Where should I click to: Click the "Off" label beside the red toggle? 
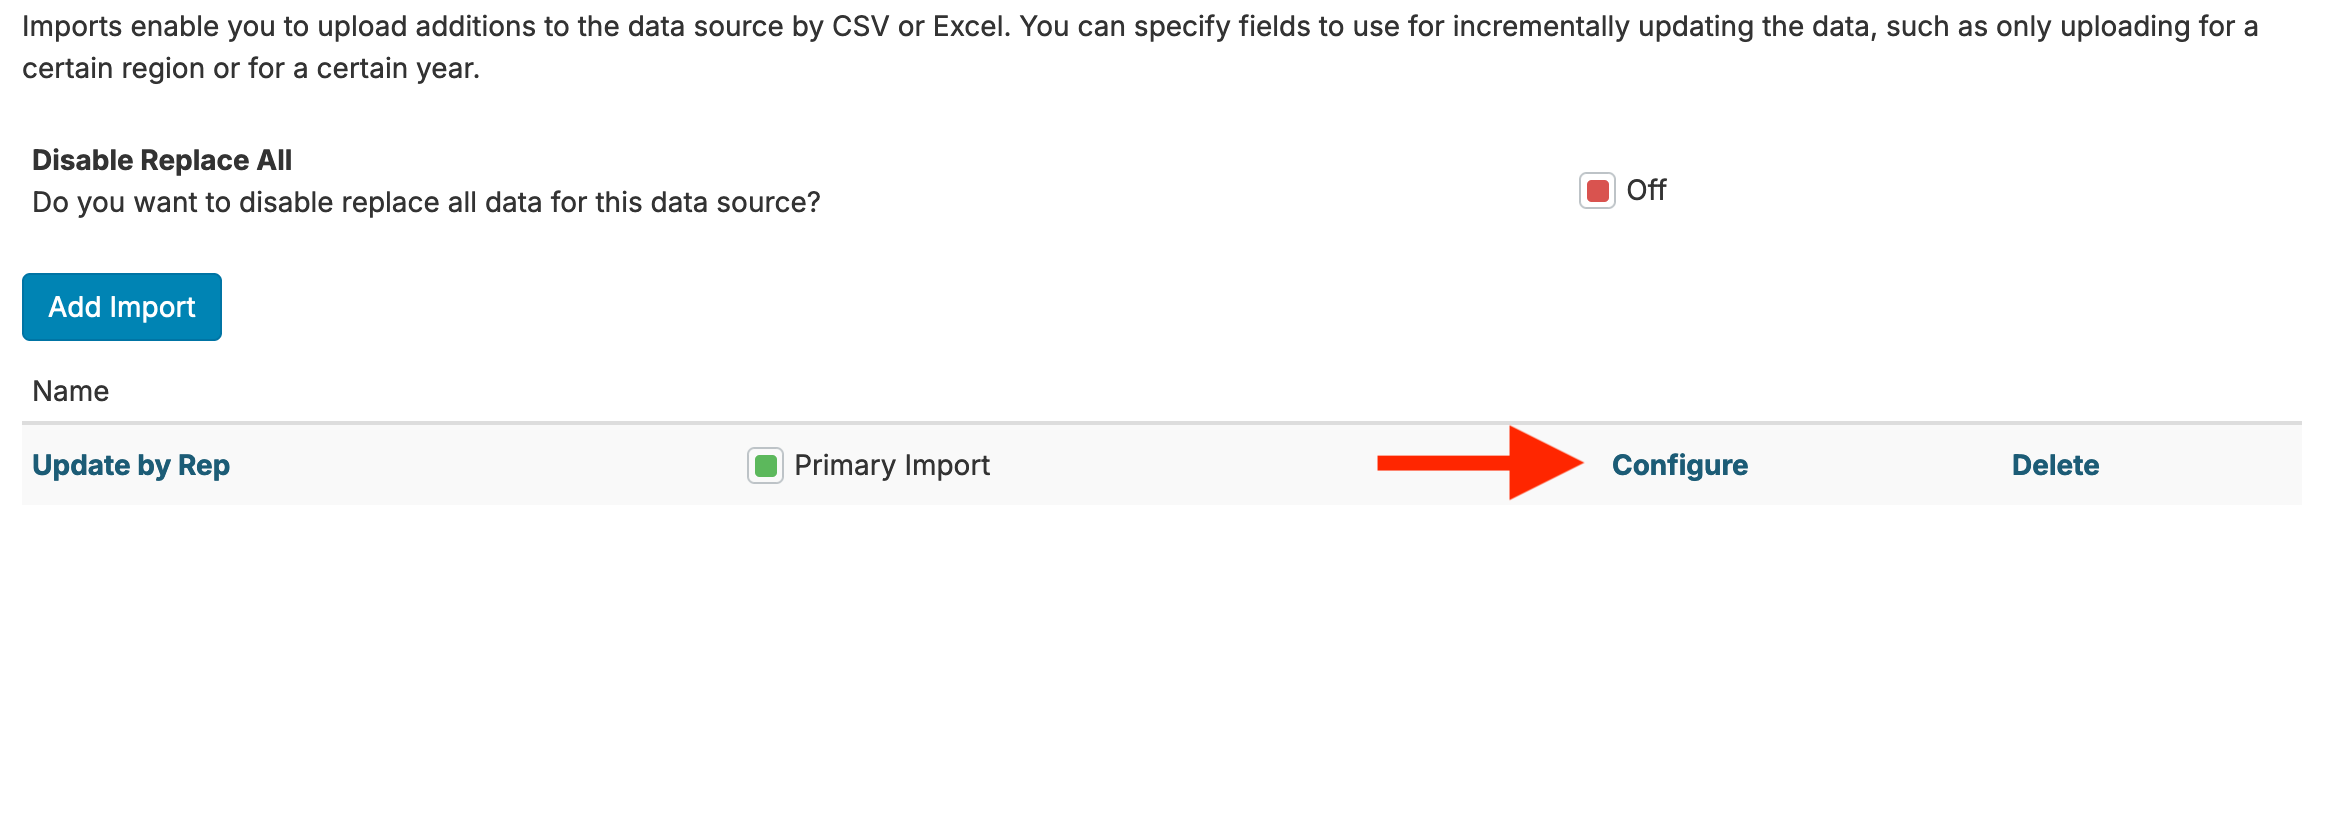pyautogui.click(x=1646, y=190)
